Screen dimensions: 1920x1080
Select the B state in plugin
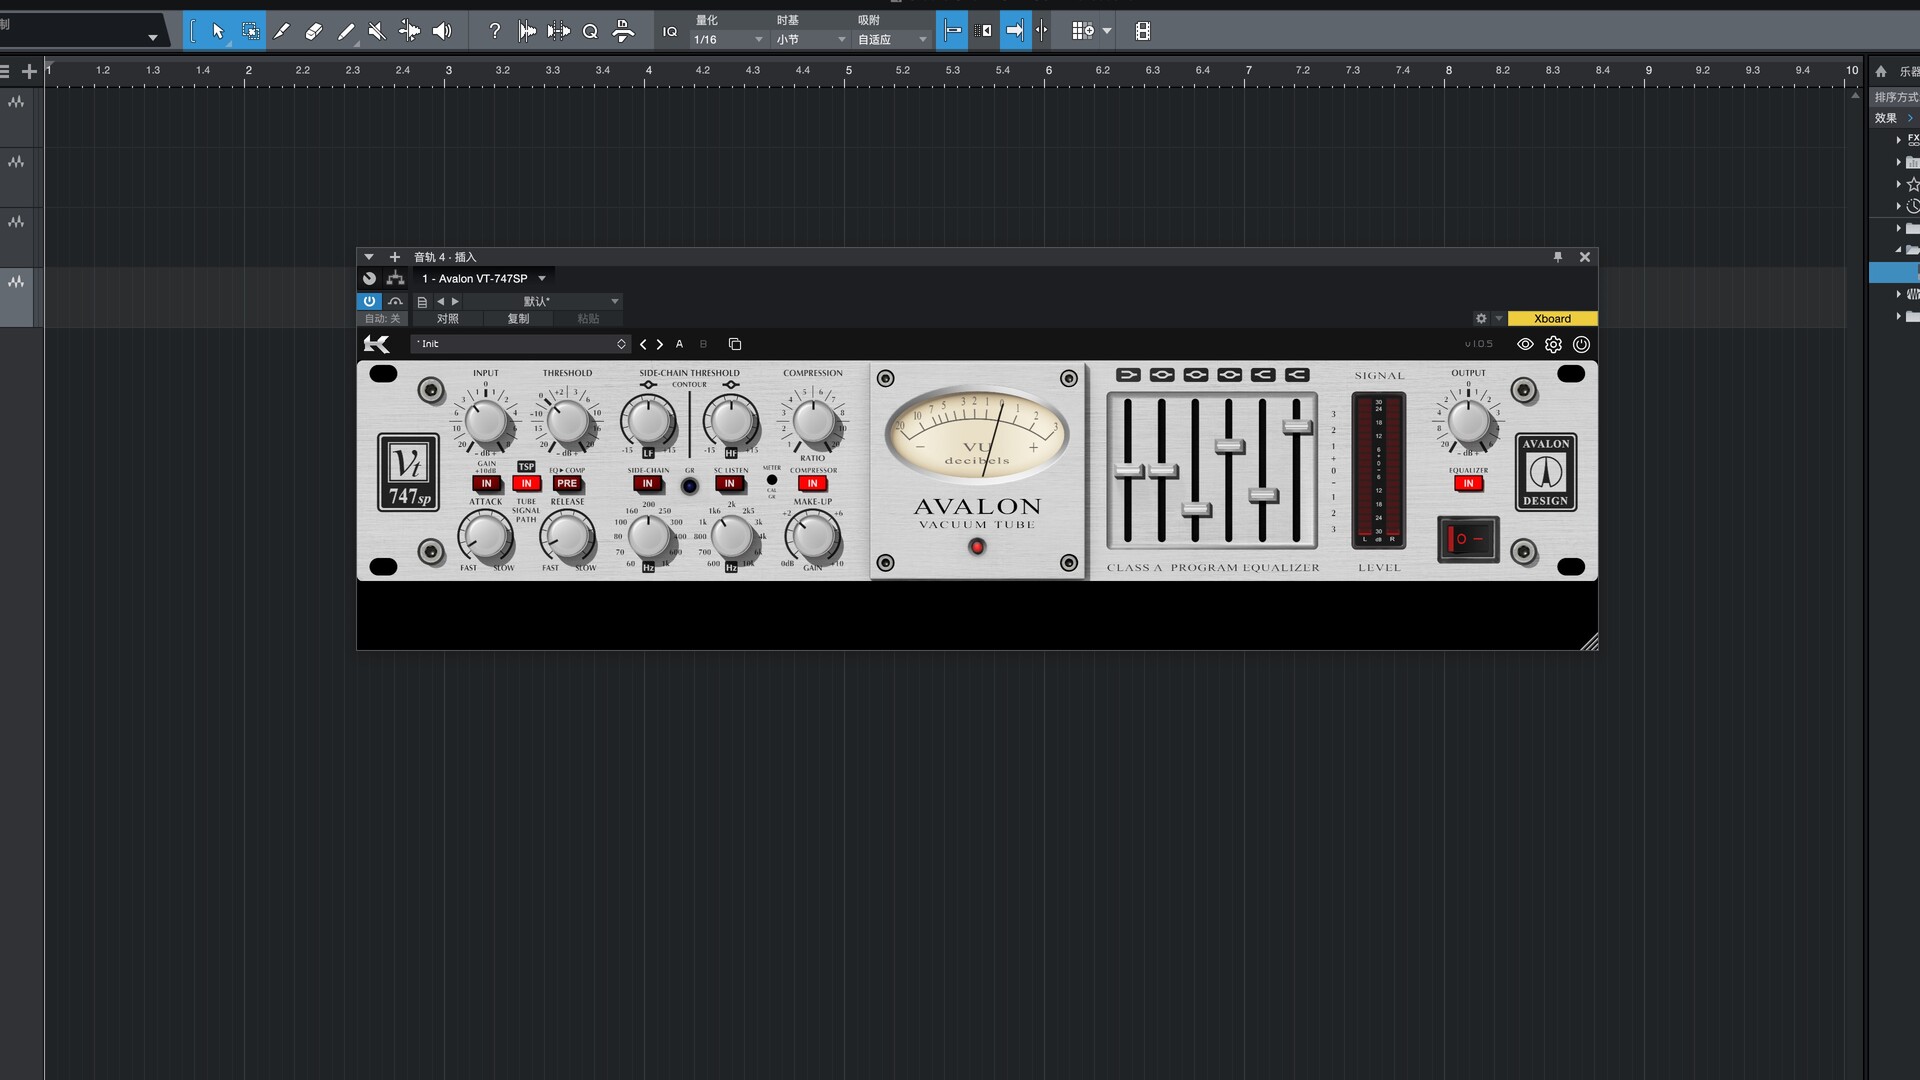[x=703, y=344]
